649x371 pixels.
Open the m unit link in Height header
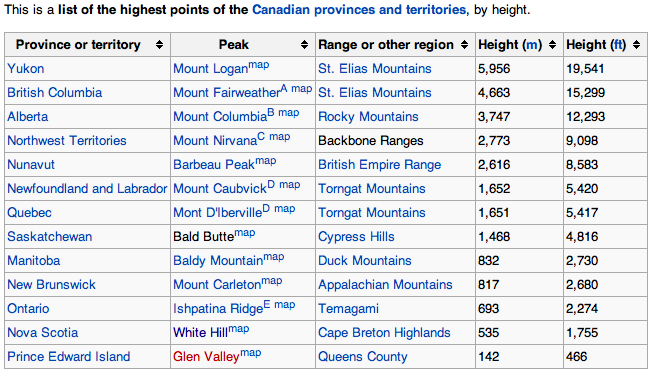click(532, 45)
